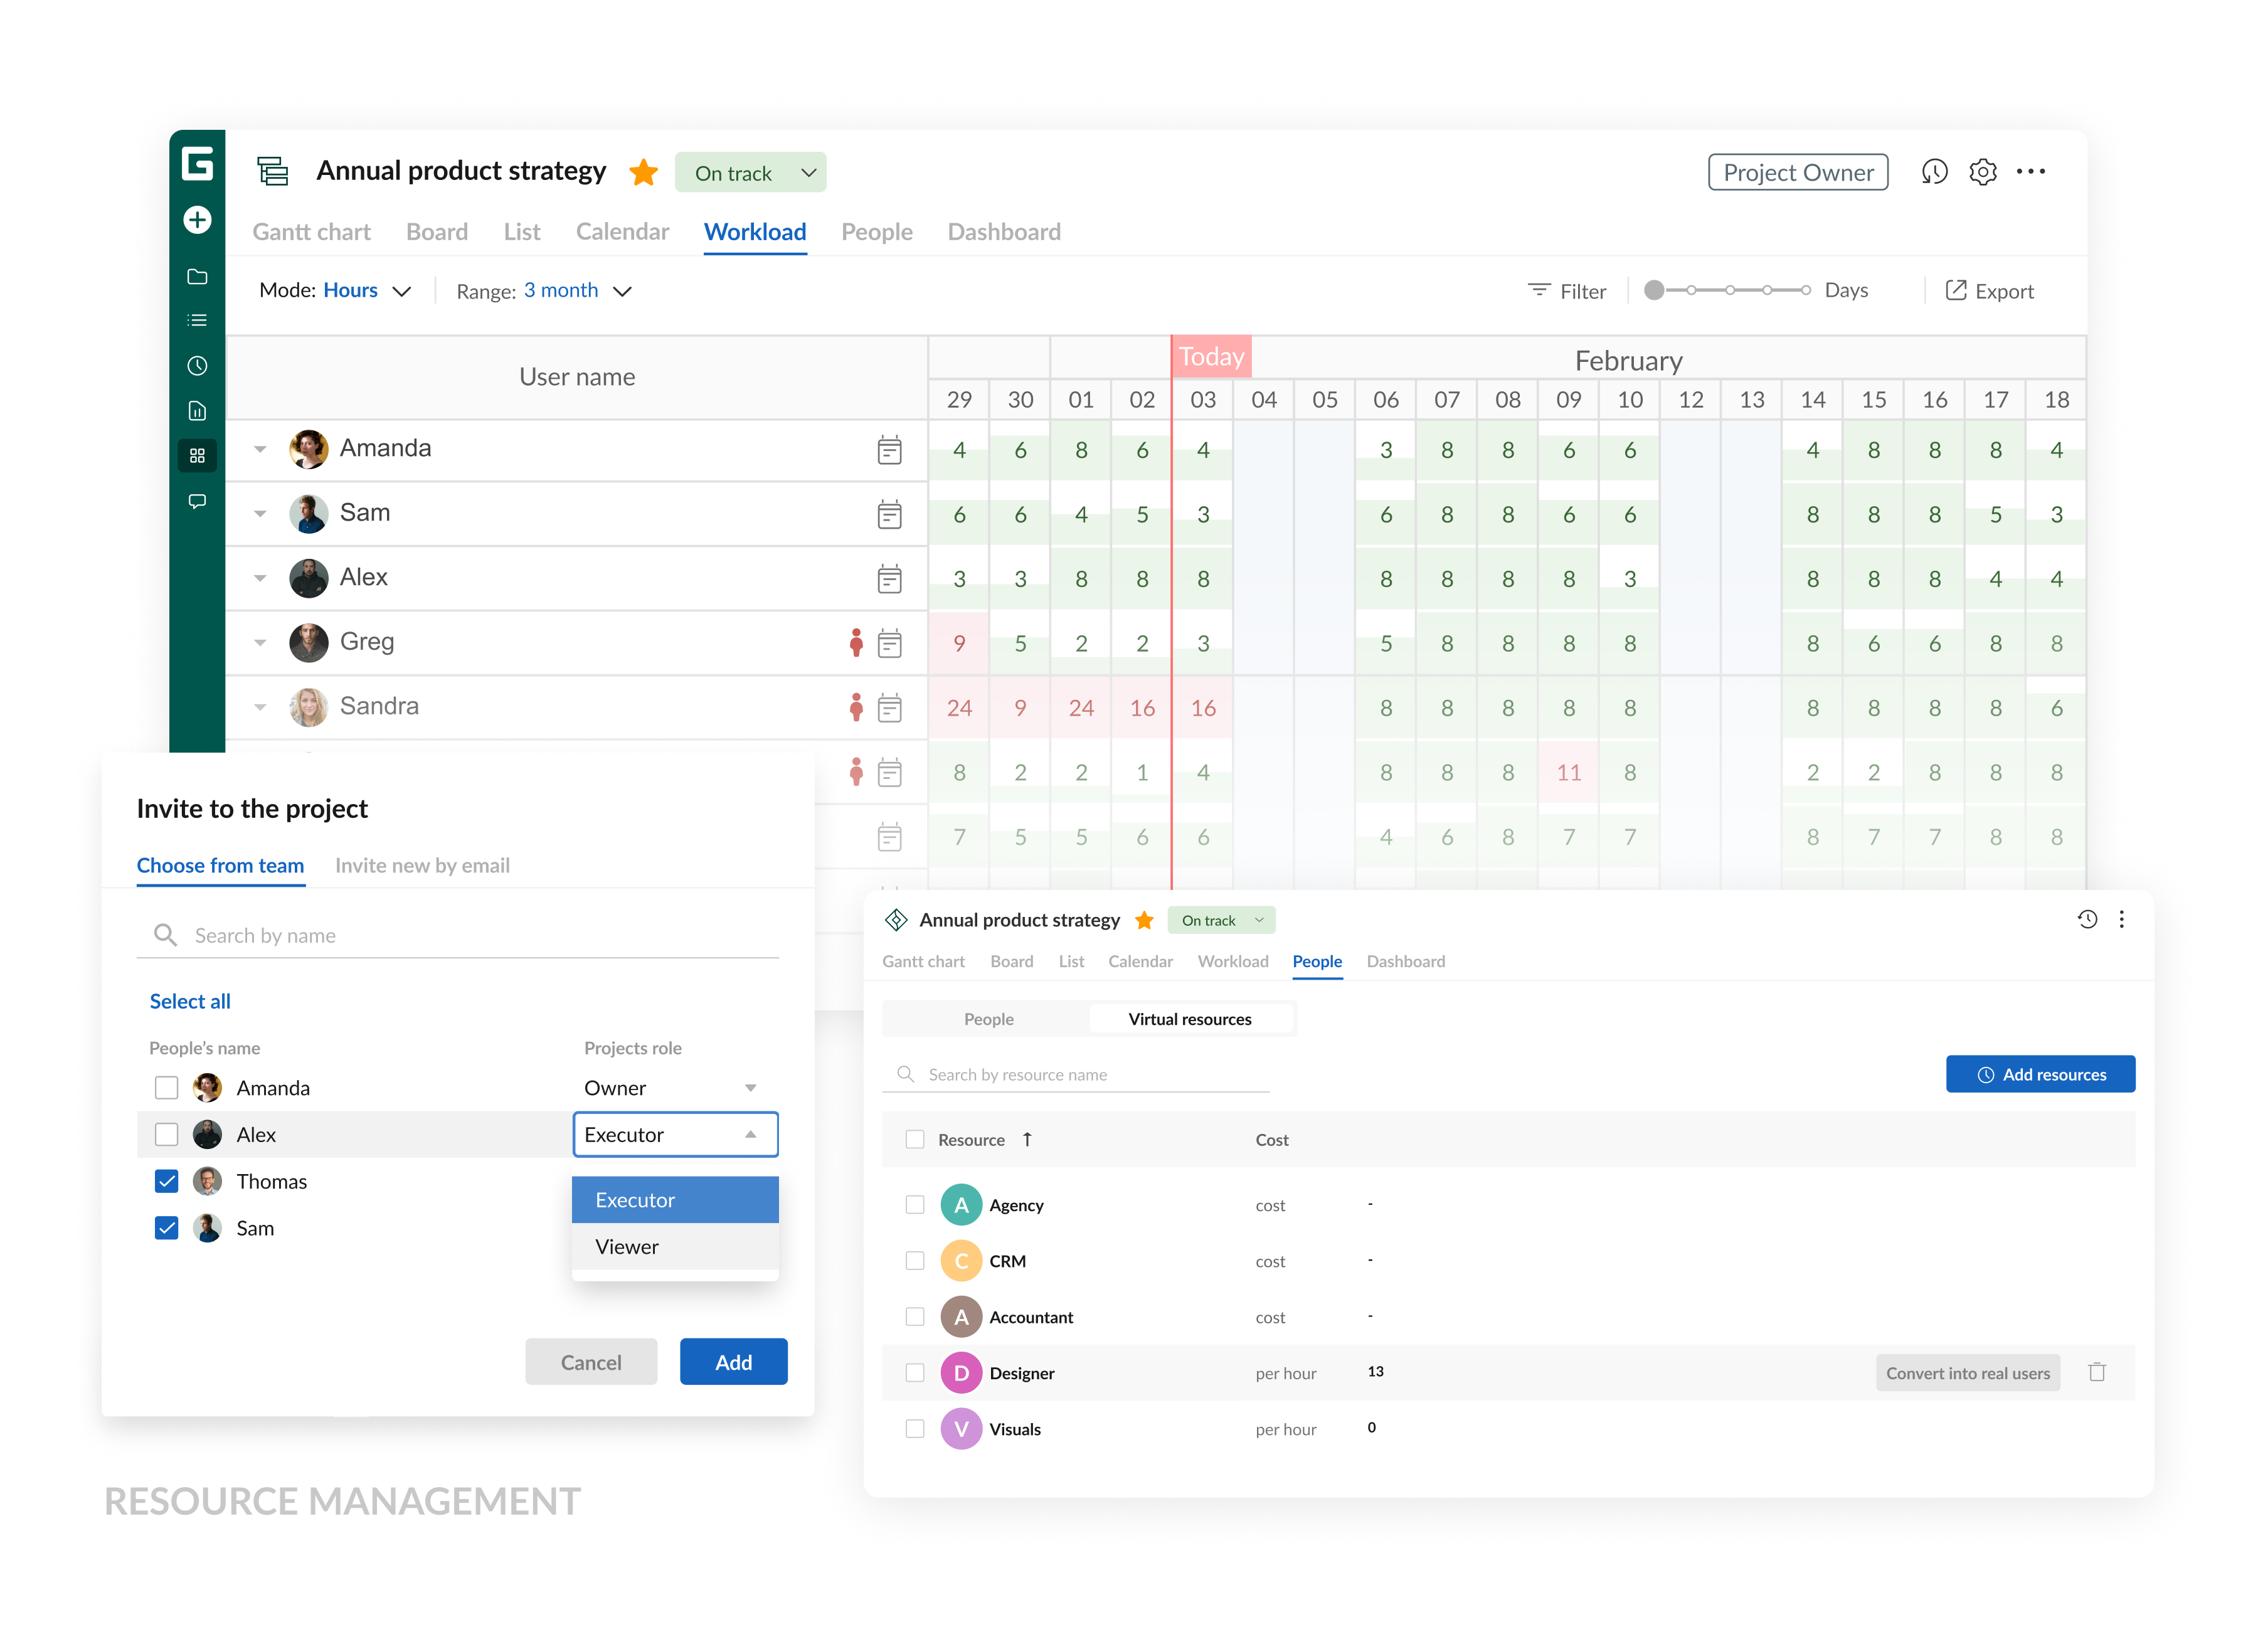Click the plus icon in the green sidebar
2258x1652 pixels.
tap(197, 220)
